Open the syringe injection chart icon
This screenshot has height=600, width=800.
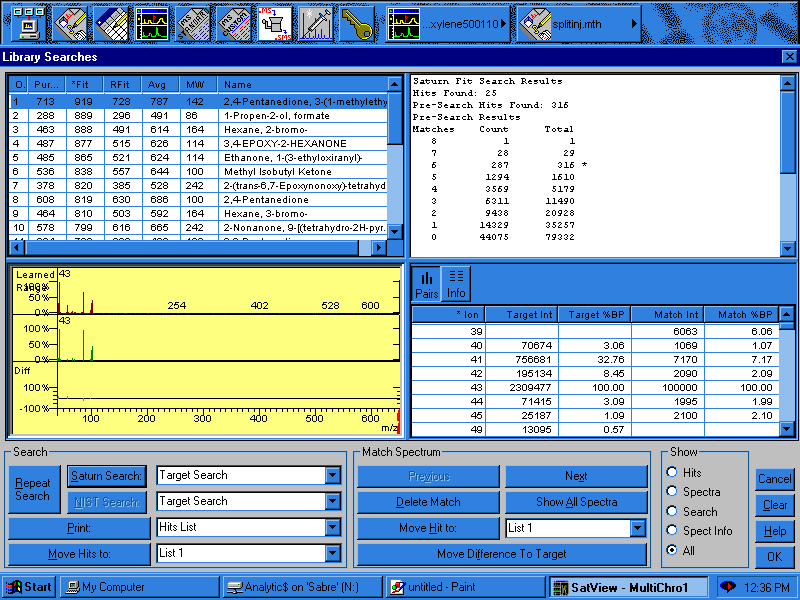[x=315, y=24]
